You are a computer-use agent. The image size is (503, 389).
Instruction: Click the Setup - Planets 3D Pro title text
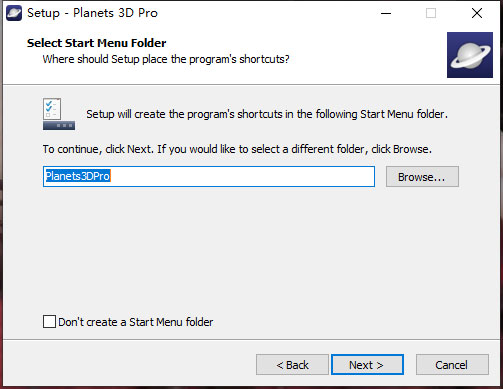click(92, 13)
